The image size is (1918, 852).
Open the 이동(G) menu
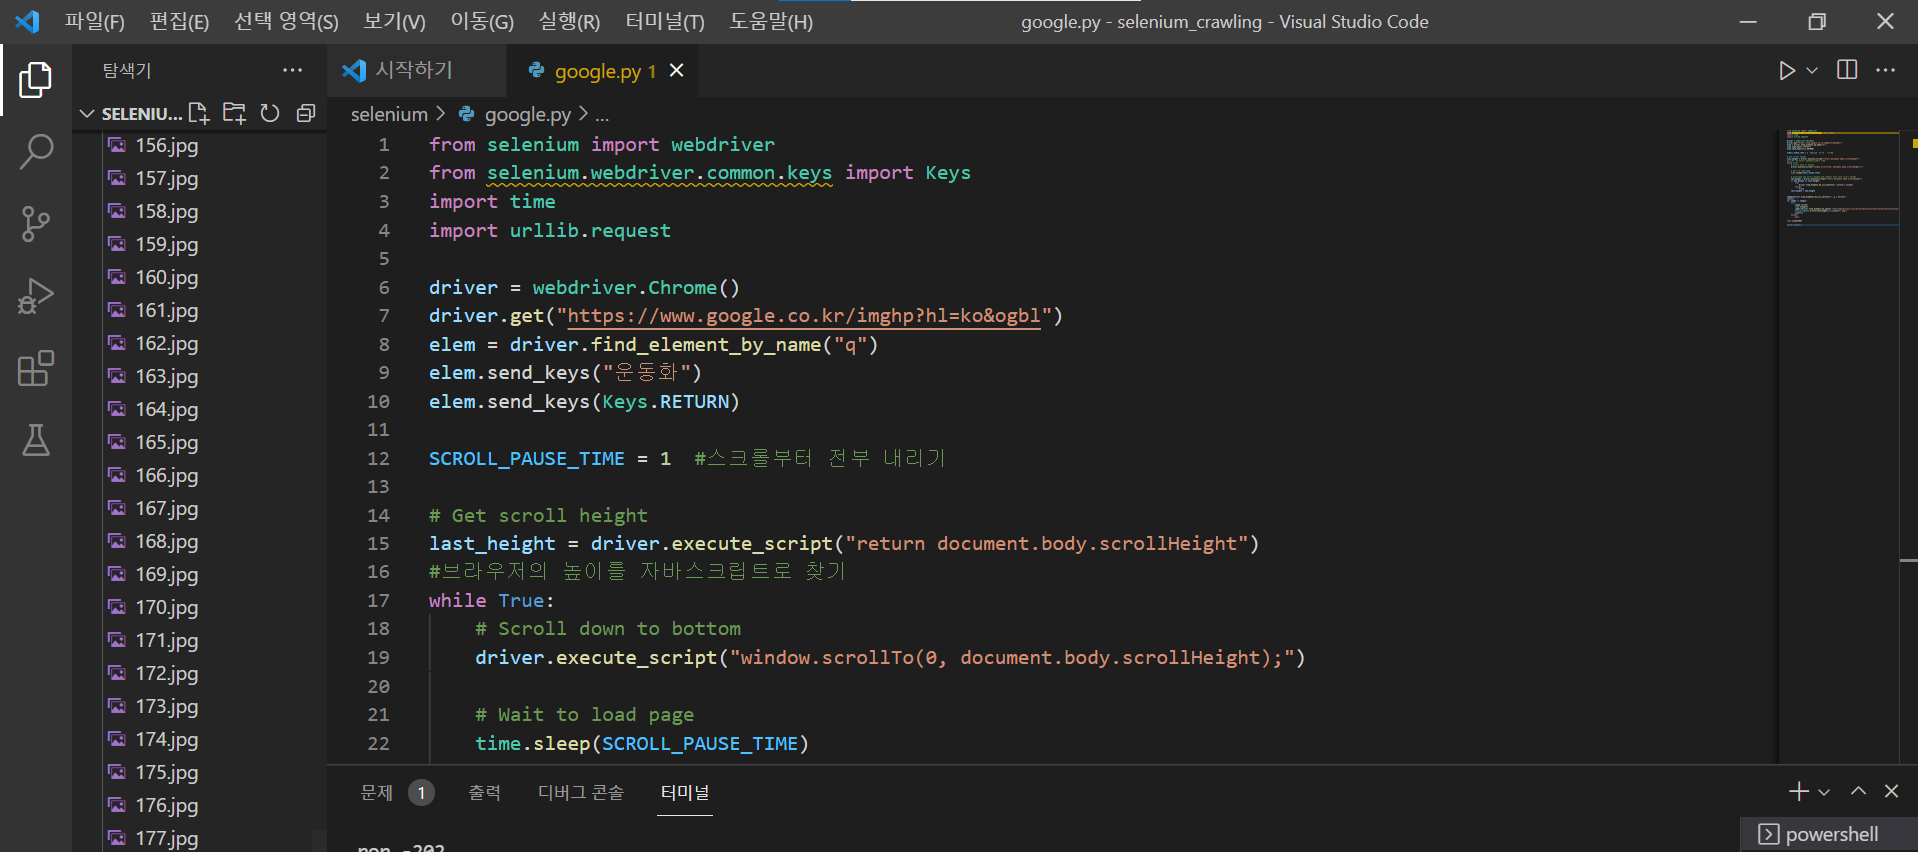point(482,21)
